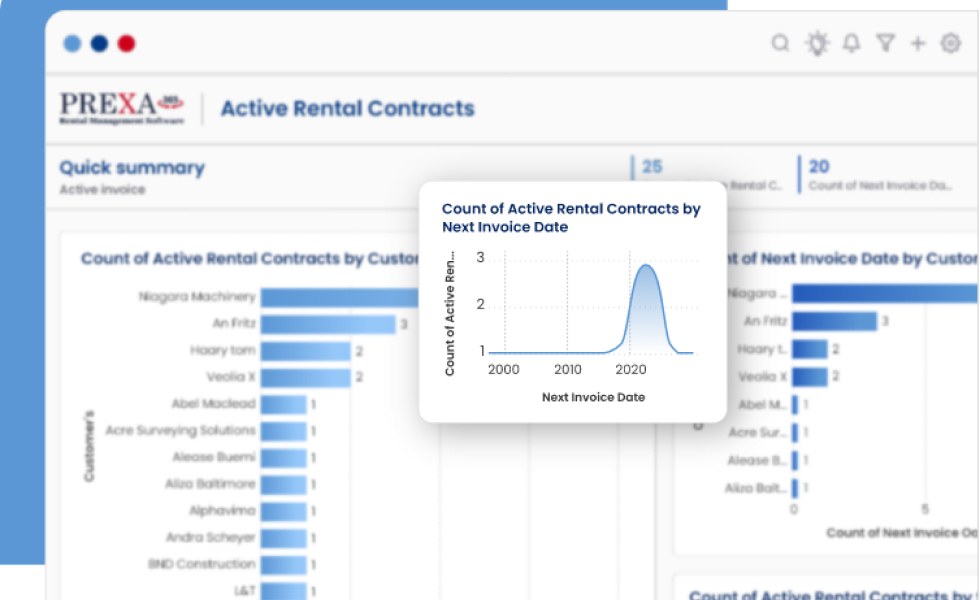
Task: Click the 2000 x-axis label
Action: (503, 369)
